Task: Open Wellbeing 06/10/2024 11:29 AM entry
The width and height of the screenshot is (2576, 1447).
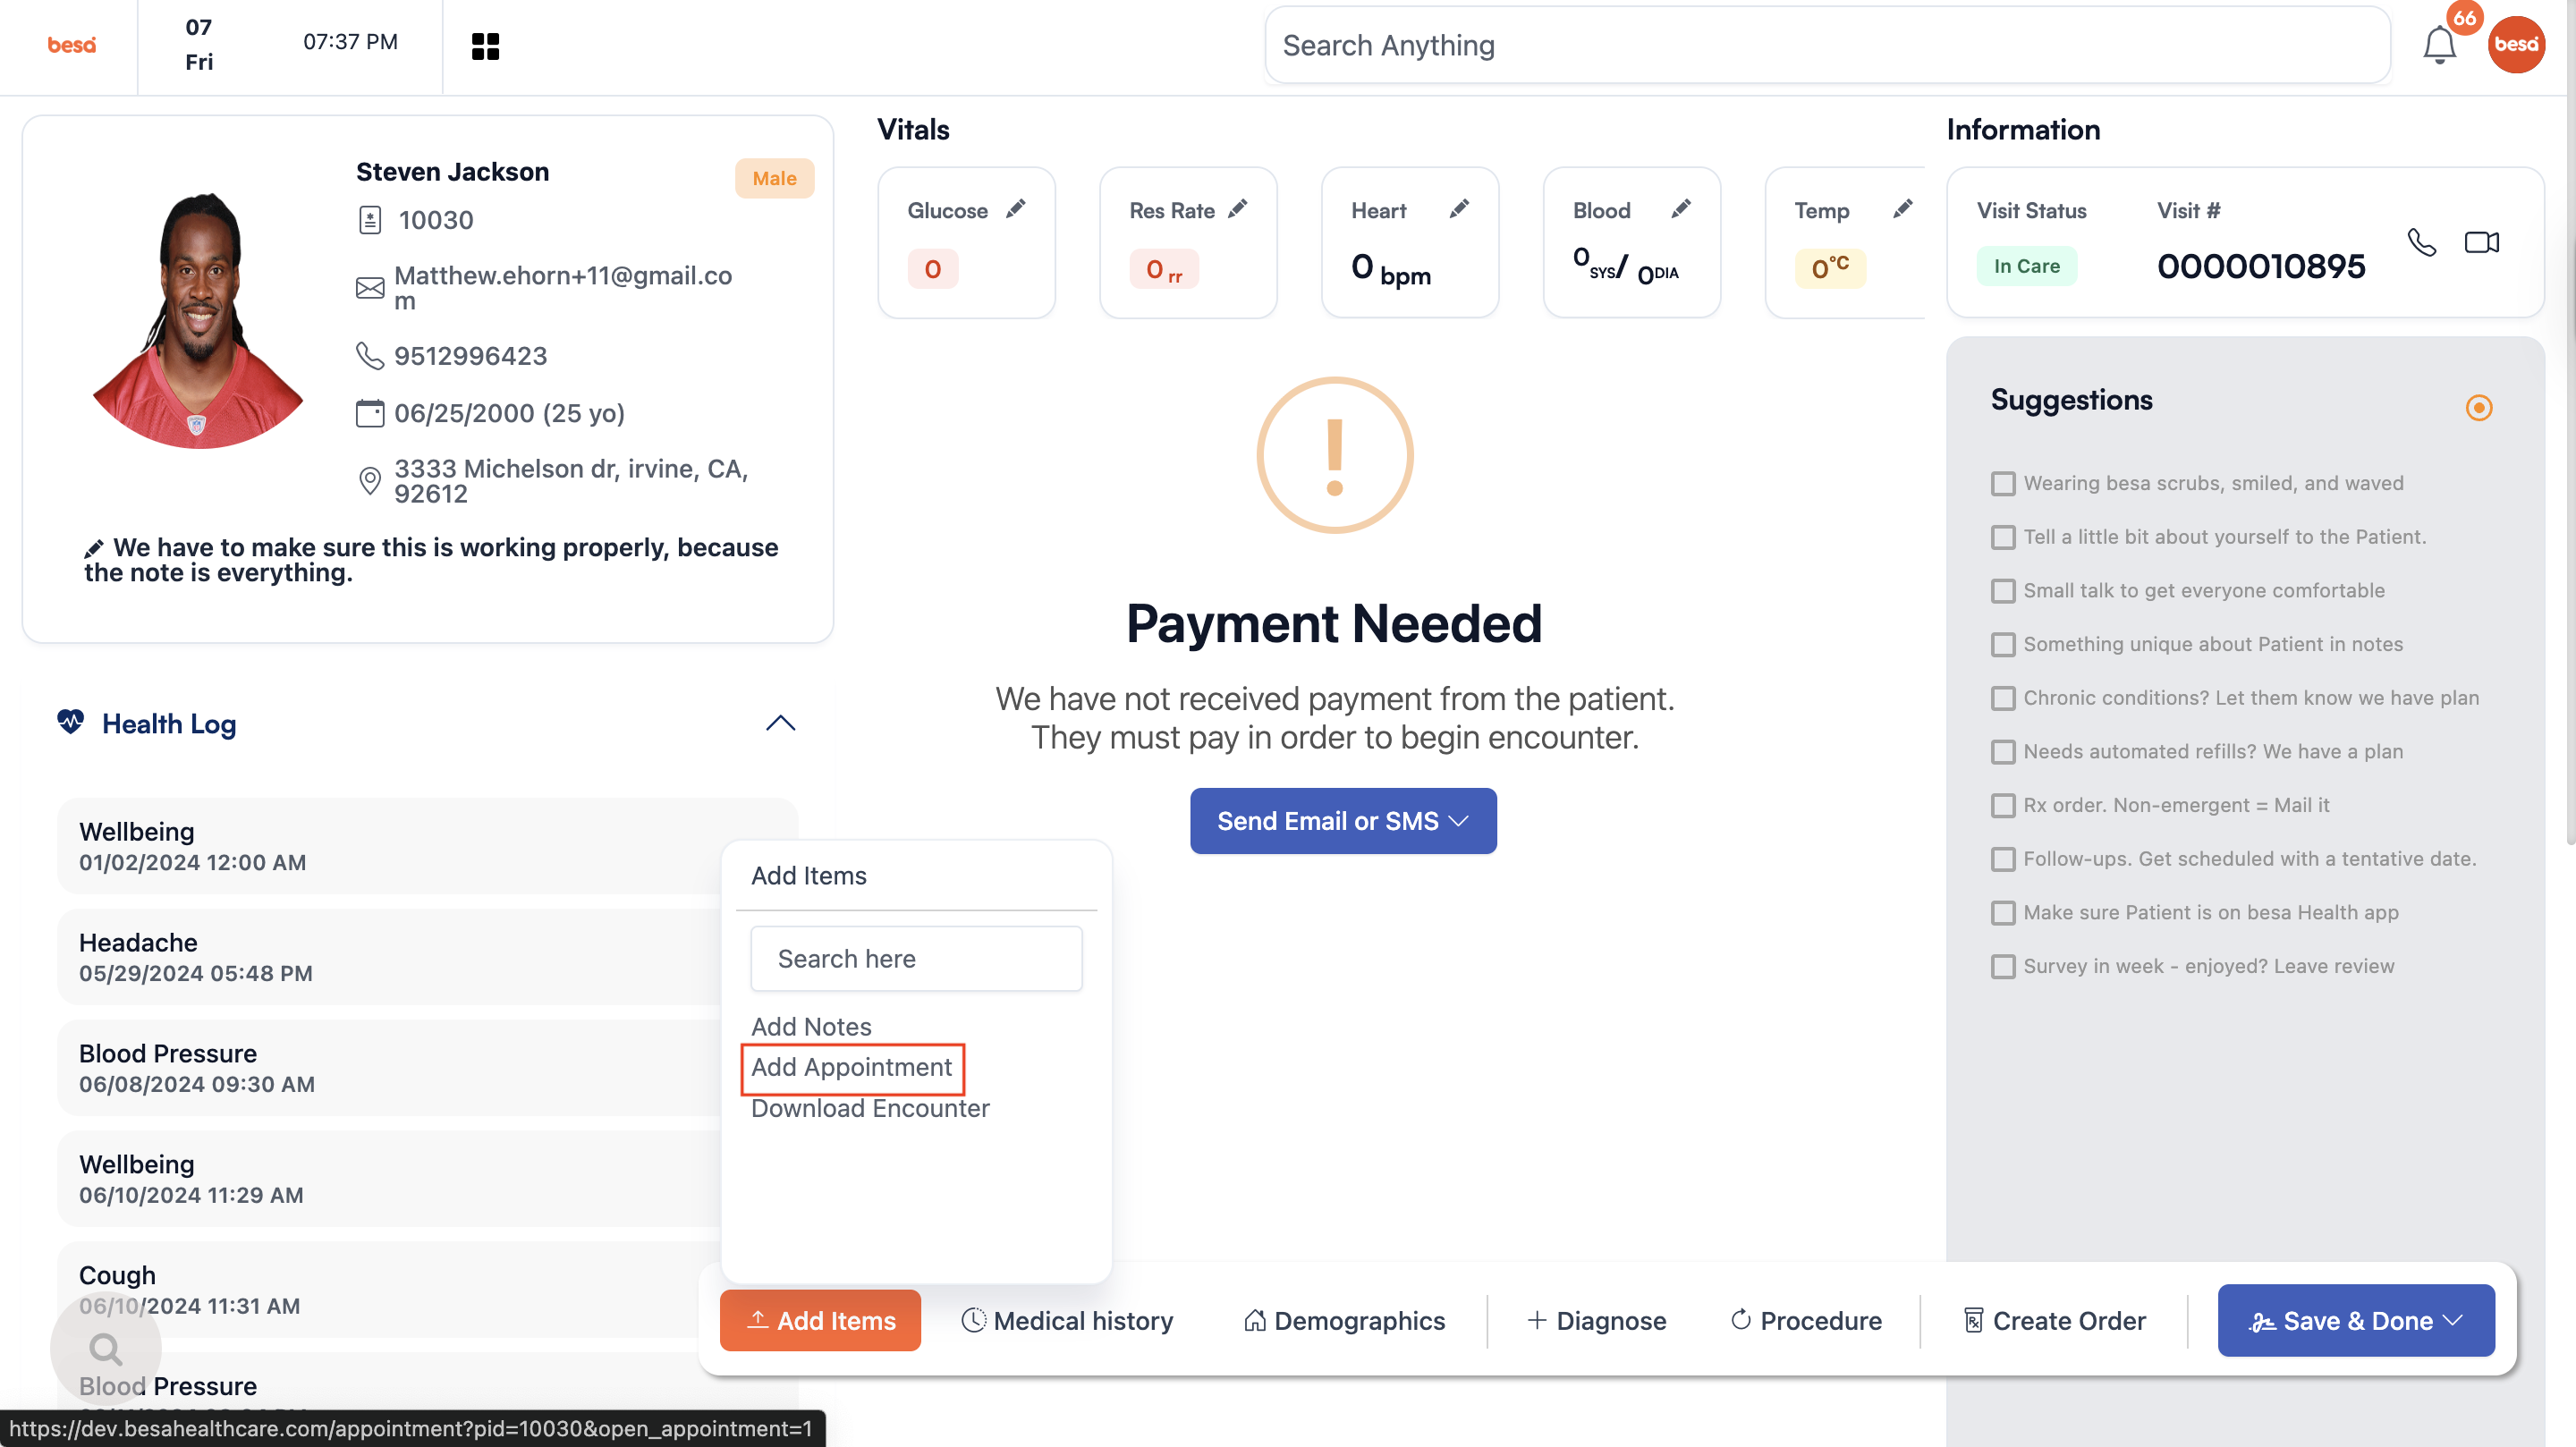Action: (x=427, y=1179)
